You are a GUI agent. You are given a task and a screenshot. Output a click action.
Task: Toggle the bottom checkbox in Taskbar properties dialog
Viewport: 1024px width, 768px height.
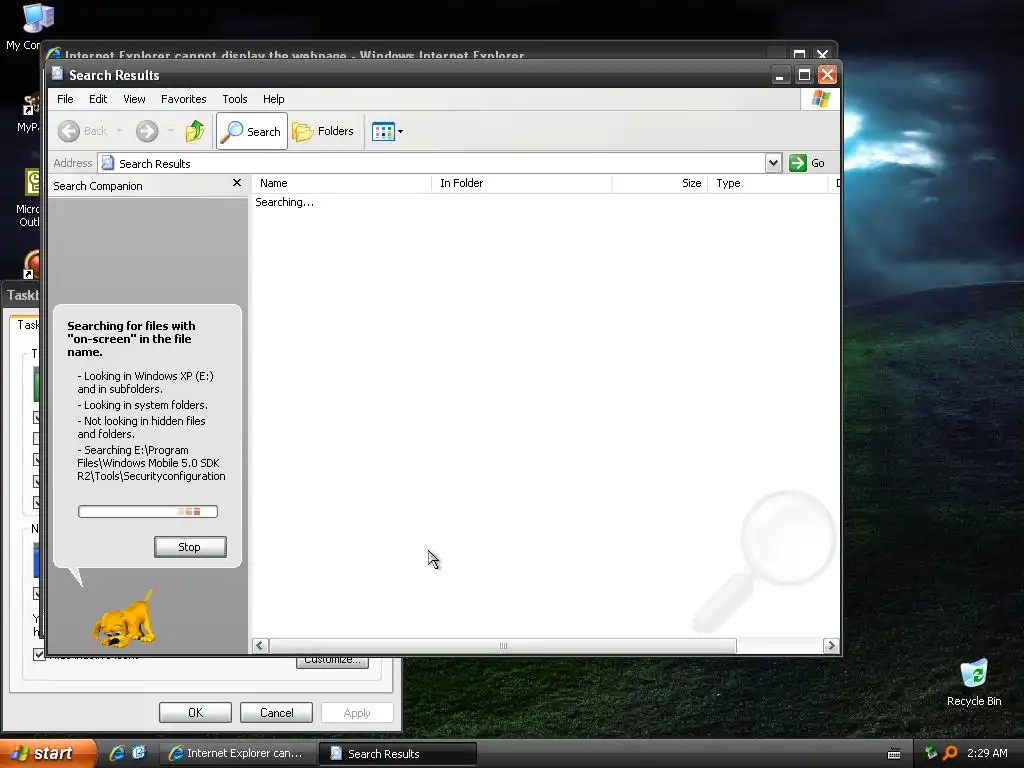tap(39, 654)
